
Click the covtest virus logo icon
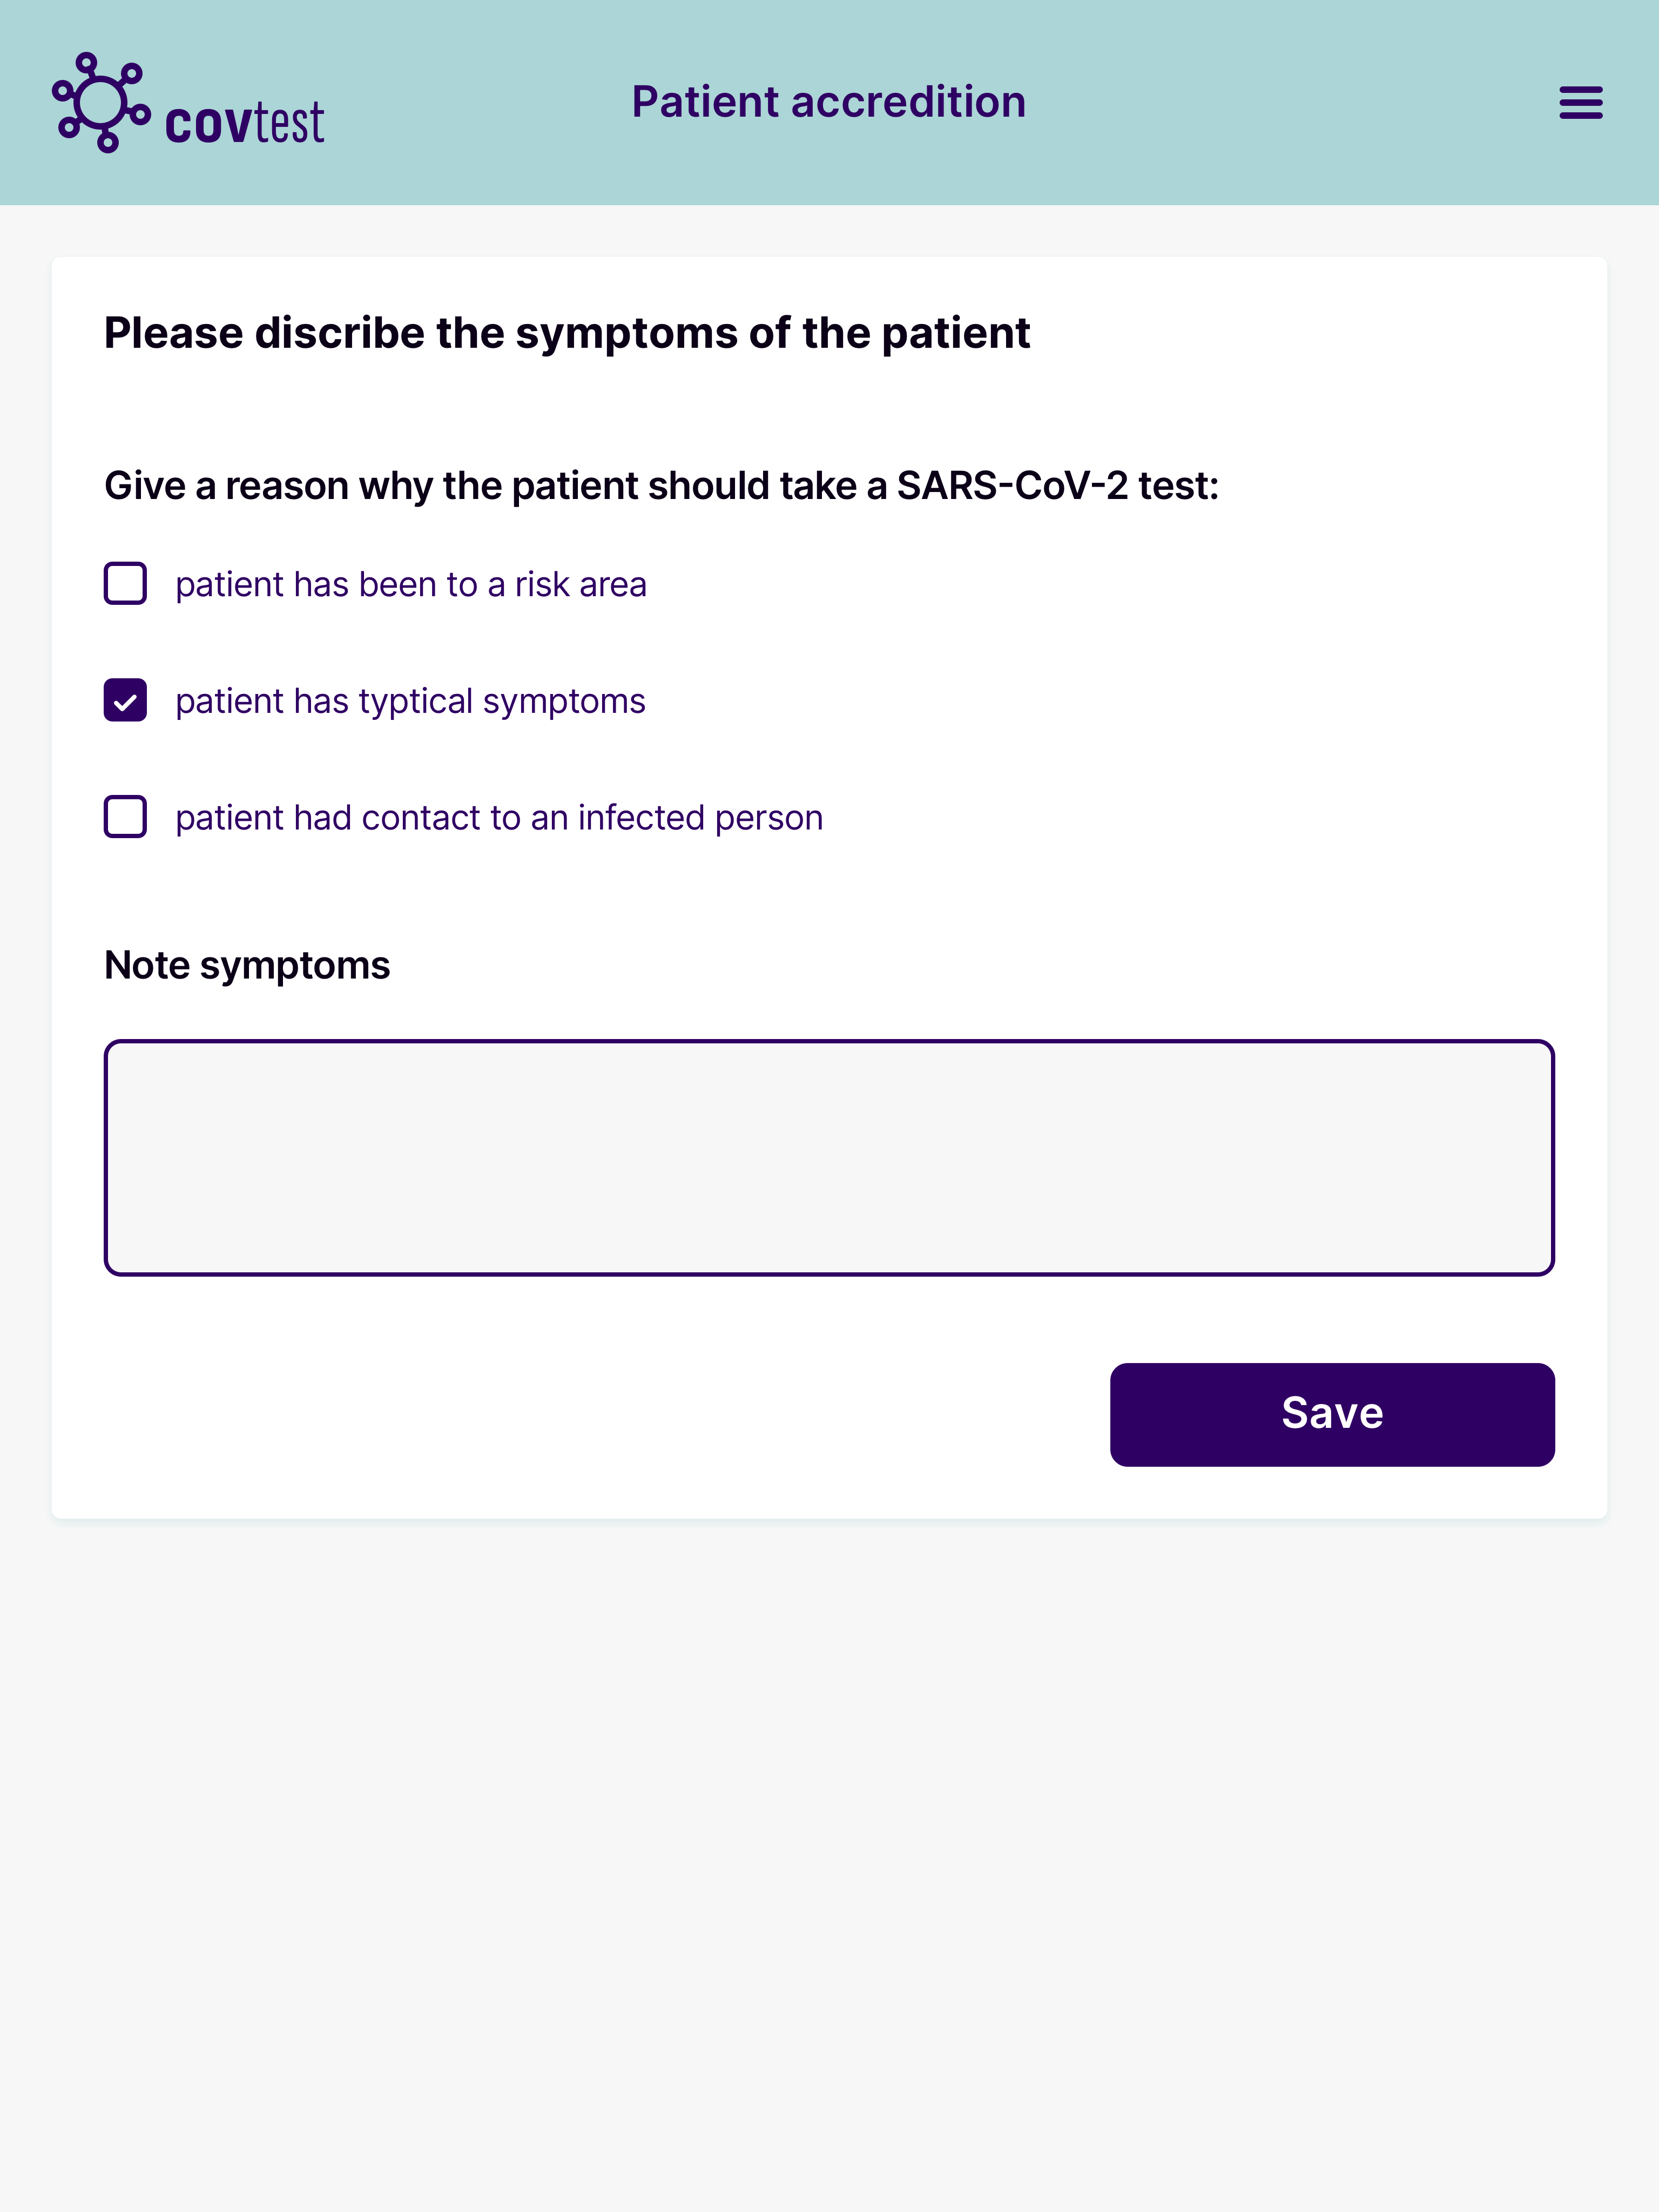pyautogui.click(x=101, y=102)
